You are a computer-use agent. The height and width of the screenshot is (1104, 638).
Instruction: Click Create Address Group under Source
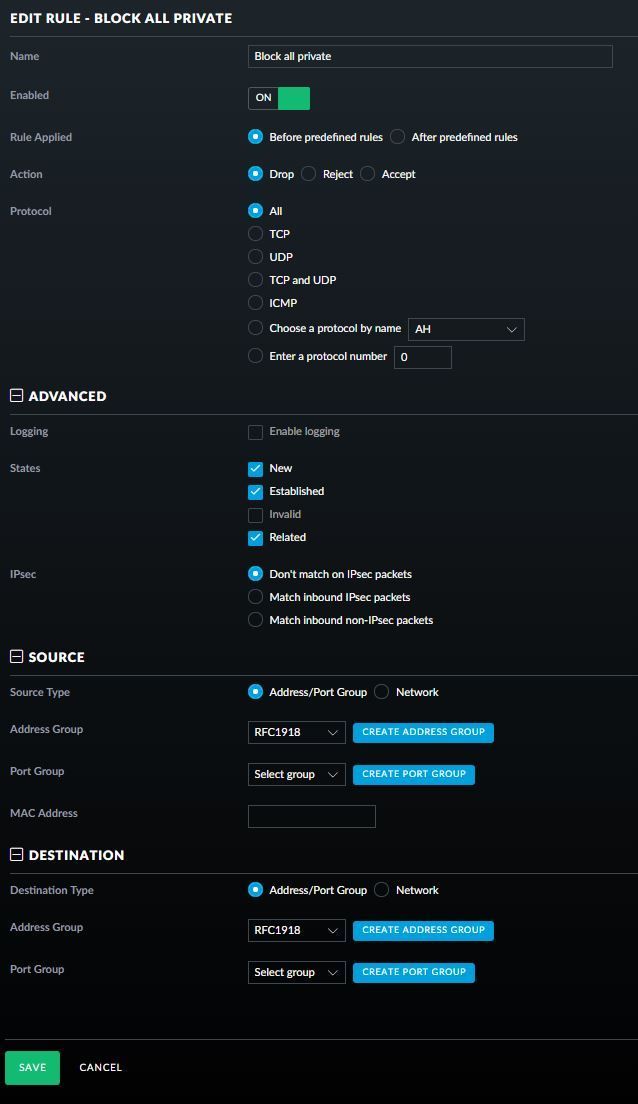pyautogui.click(x=423, y=732)
